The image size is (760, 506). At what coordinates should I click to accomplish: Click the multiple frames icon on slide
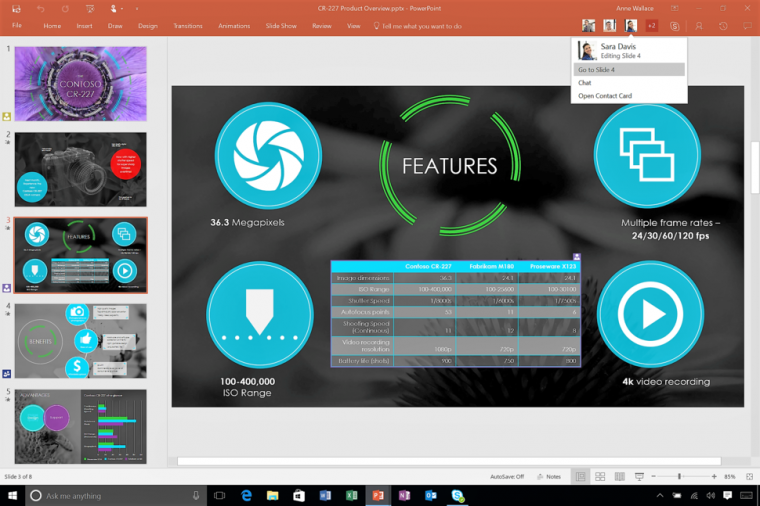click(x=647, y=155)
